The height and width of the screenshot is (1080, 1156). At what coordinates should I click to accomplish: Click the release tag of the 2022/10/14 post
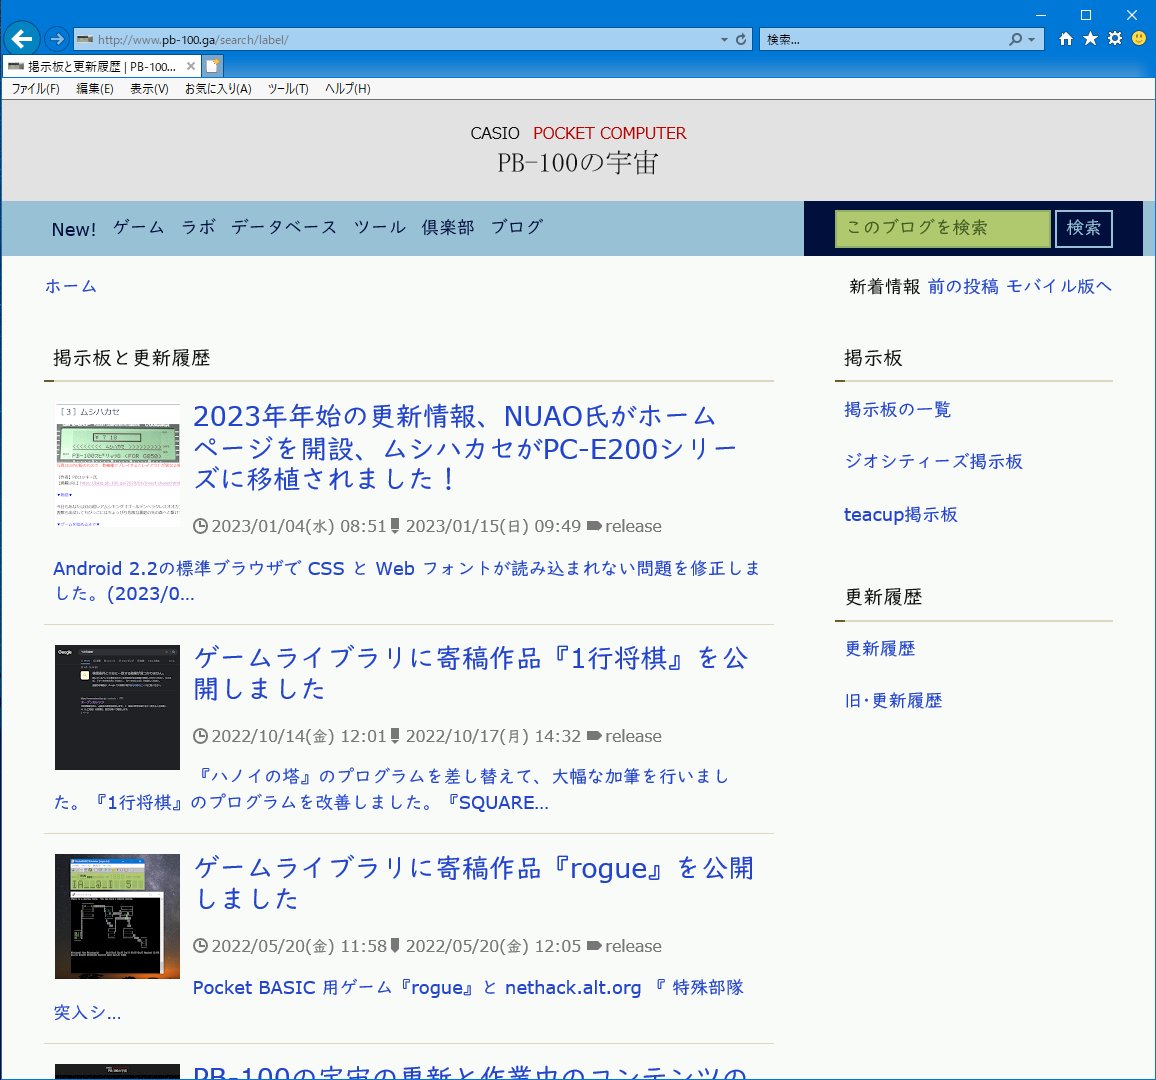633,736
